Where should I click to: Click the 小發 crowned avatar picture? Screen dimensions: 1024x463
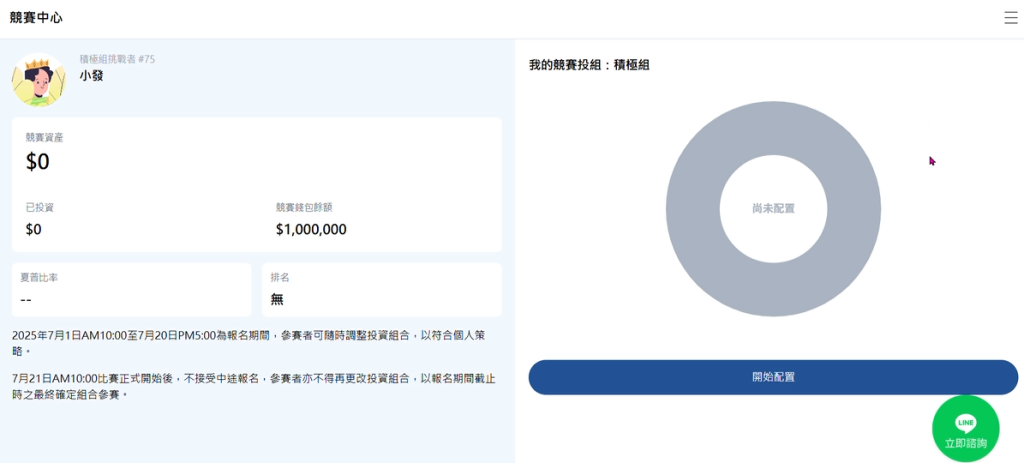39,80
